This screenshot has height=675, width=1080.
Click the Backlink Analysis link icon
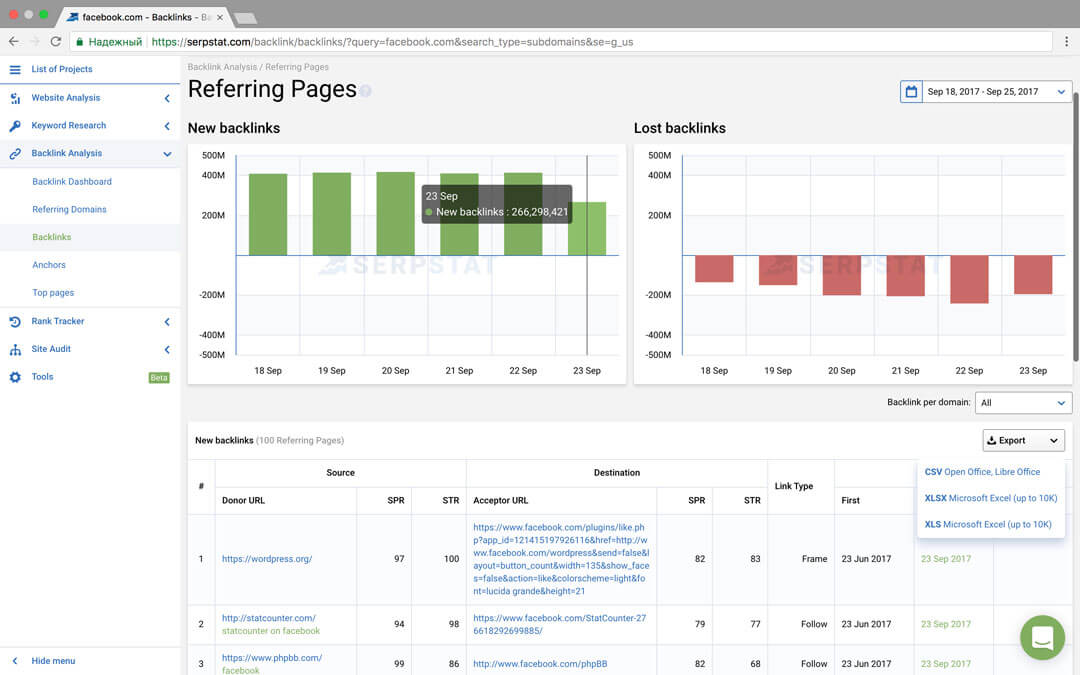pos(16,153)
